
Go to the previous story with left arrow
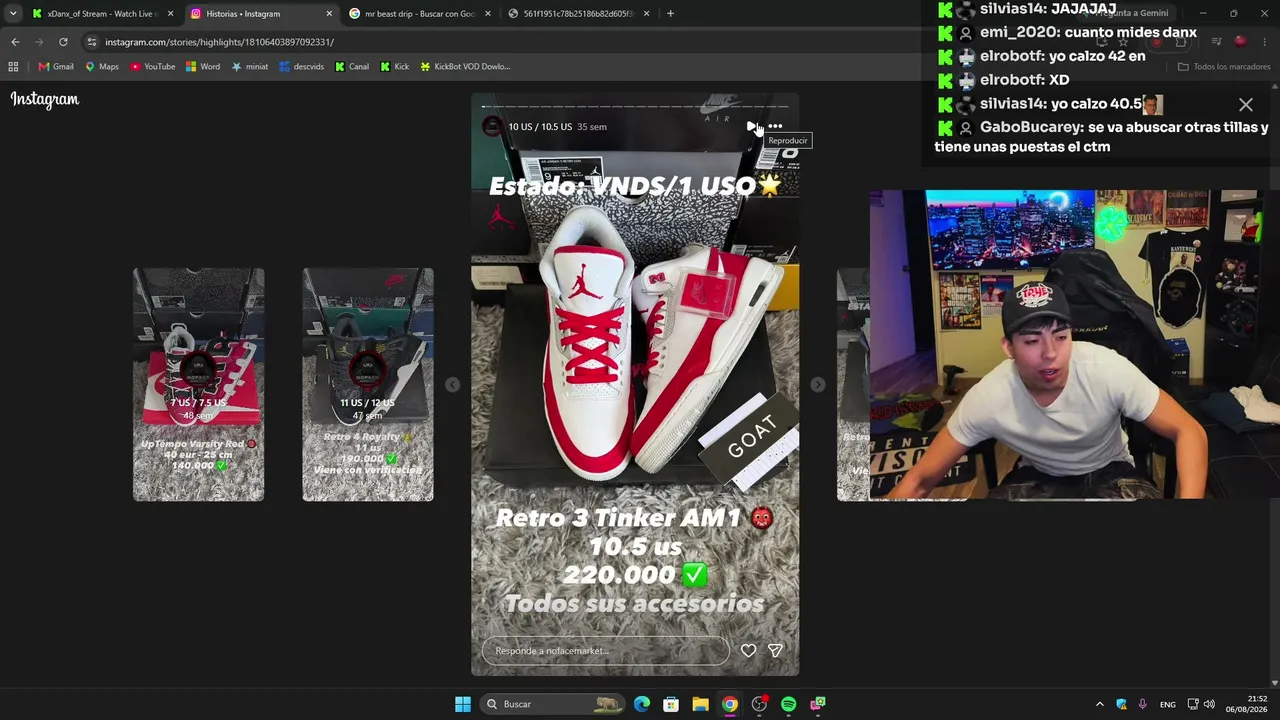point(452,385)
